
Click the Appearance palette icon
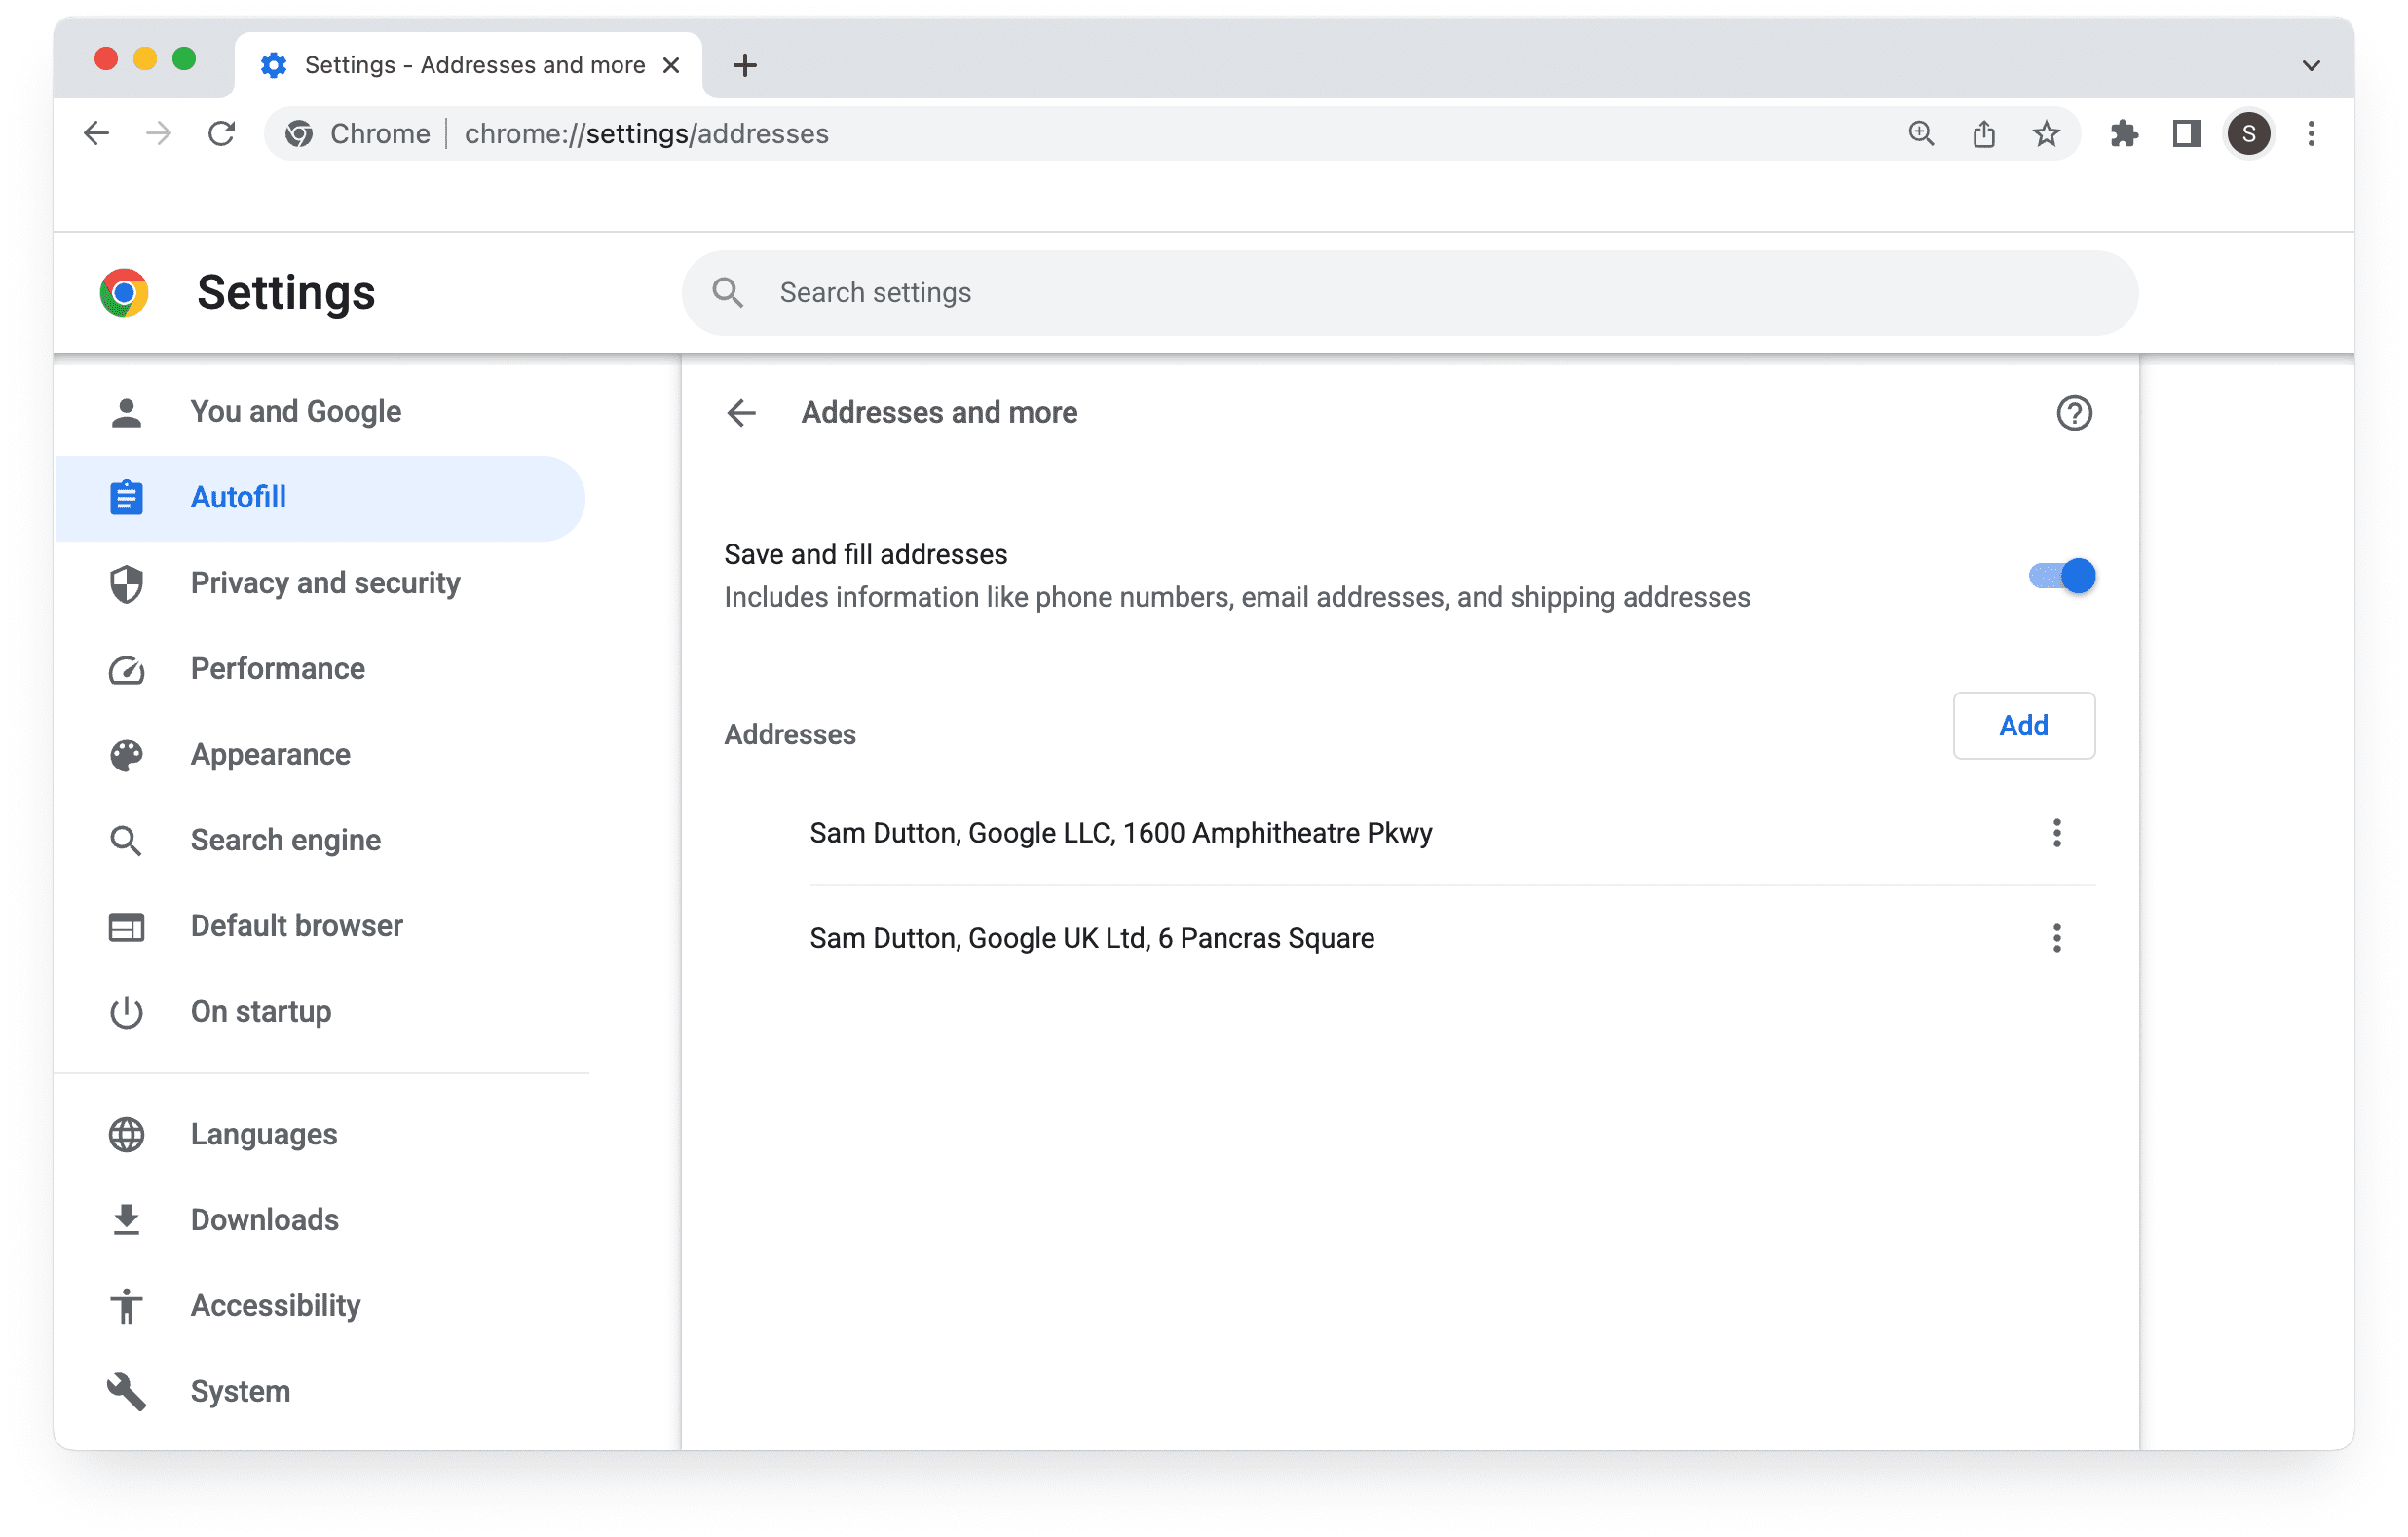[x=127, y=755]
